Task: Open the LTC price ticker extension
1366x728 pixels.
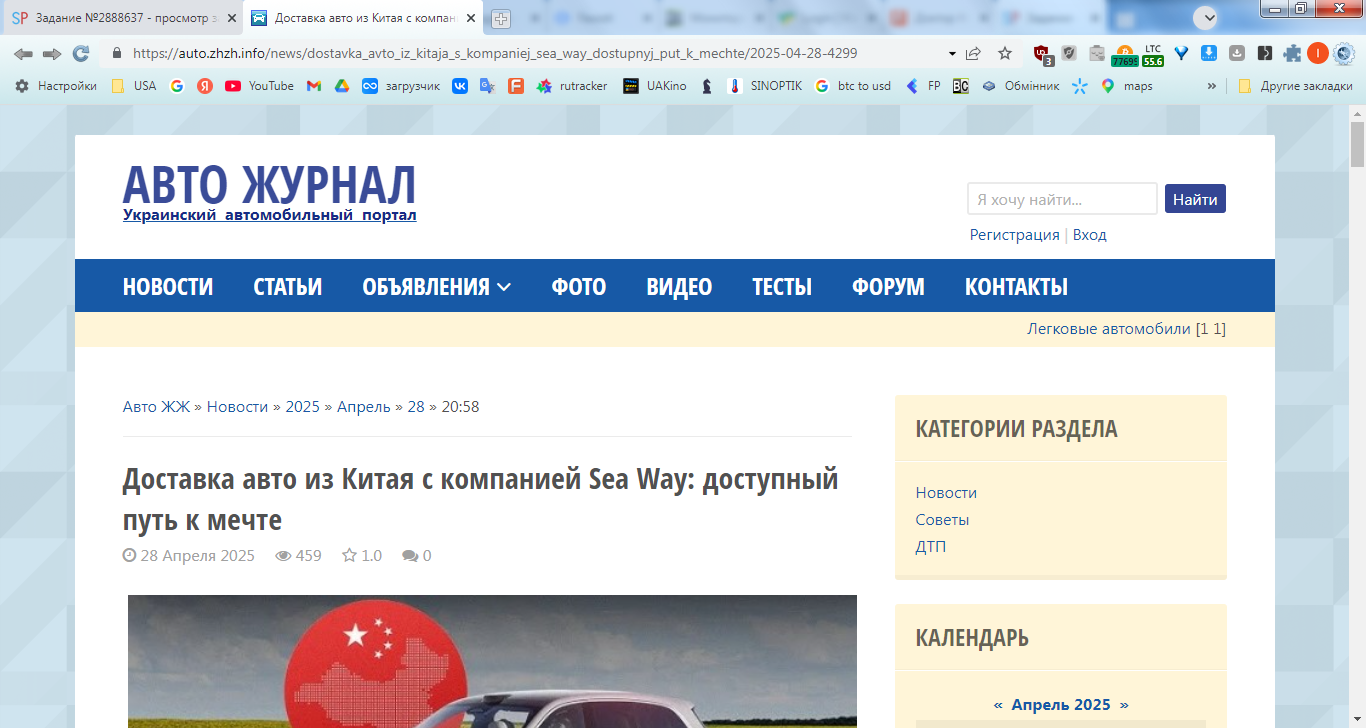Action: (x=1153, y=55)
